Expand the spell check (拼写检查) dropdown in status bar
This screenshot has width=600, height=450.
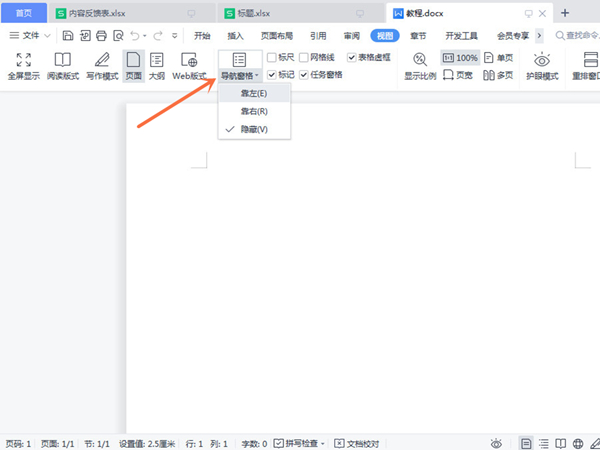tap(323, 443)
